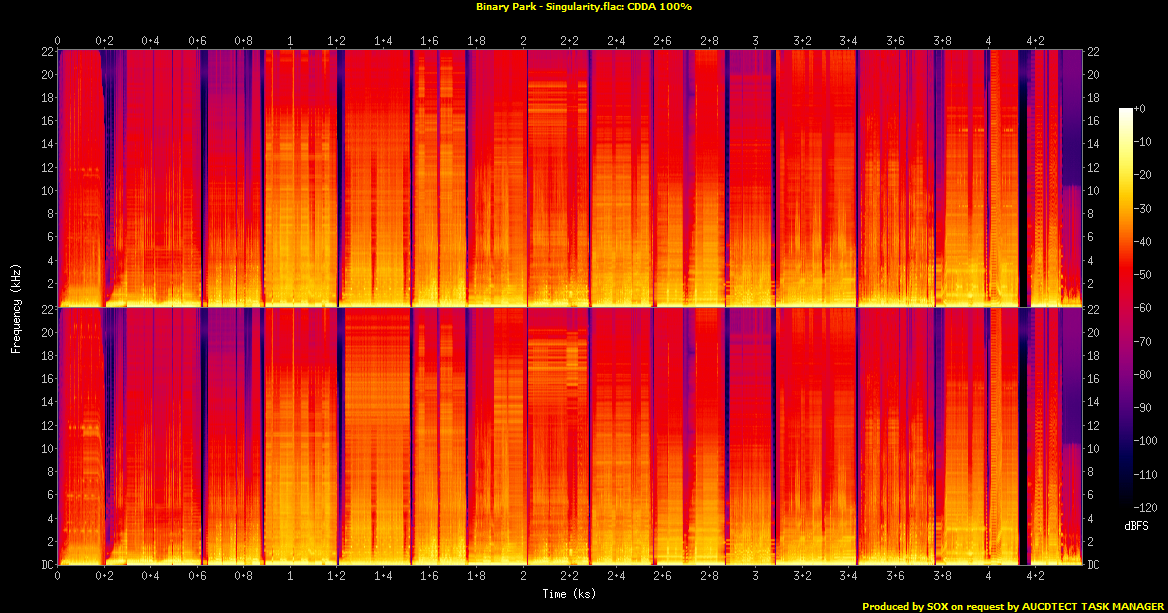1168x613 pixels.
Task: Click the dBFS label under the color scale
Action: 1136,524
